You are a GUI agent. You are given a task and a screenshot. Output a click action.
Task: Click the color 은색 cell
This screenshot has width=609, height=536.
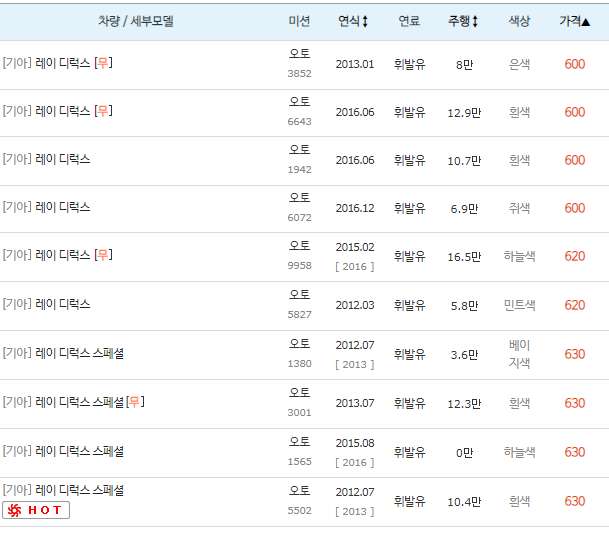pos(519,64)
